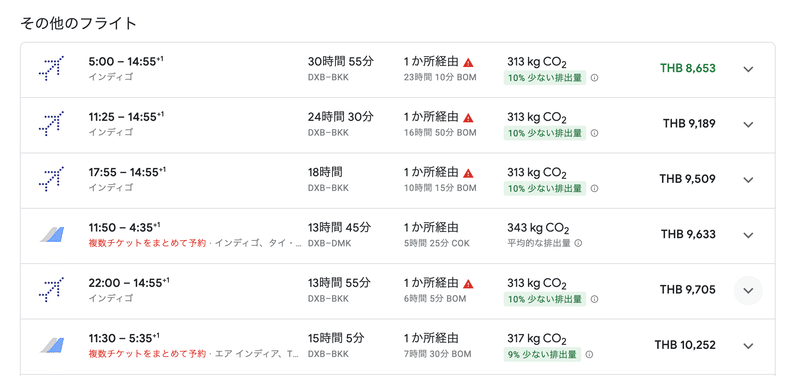Click the IndiGo logo on the 17:55 departure flight
This screenshot has width=800, height=376.
pyautogui.click(x=51, y=179)
